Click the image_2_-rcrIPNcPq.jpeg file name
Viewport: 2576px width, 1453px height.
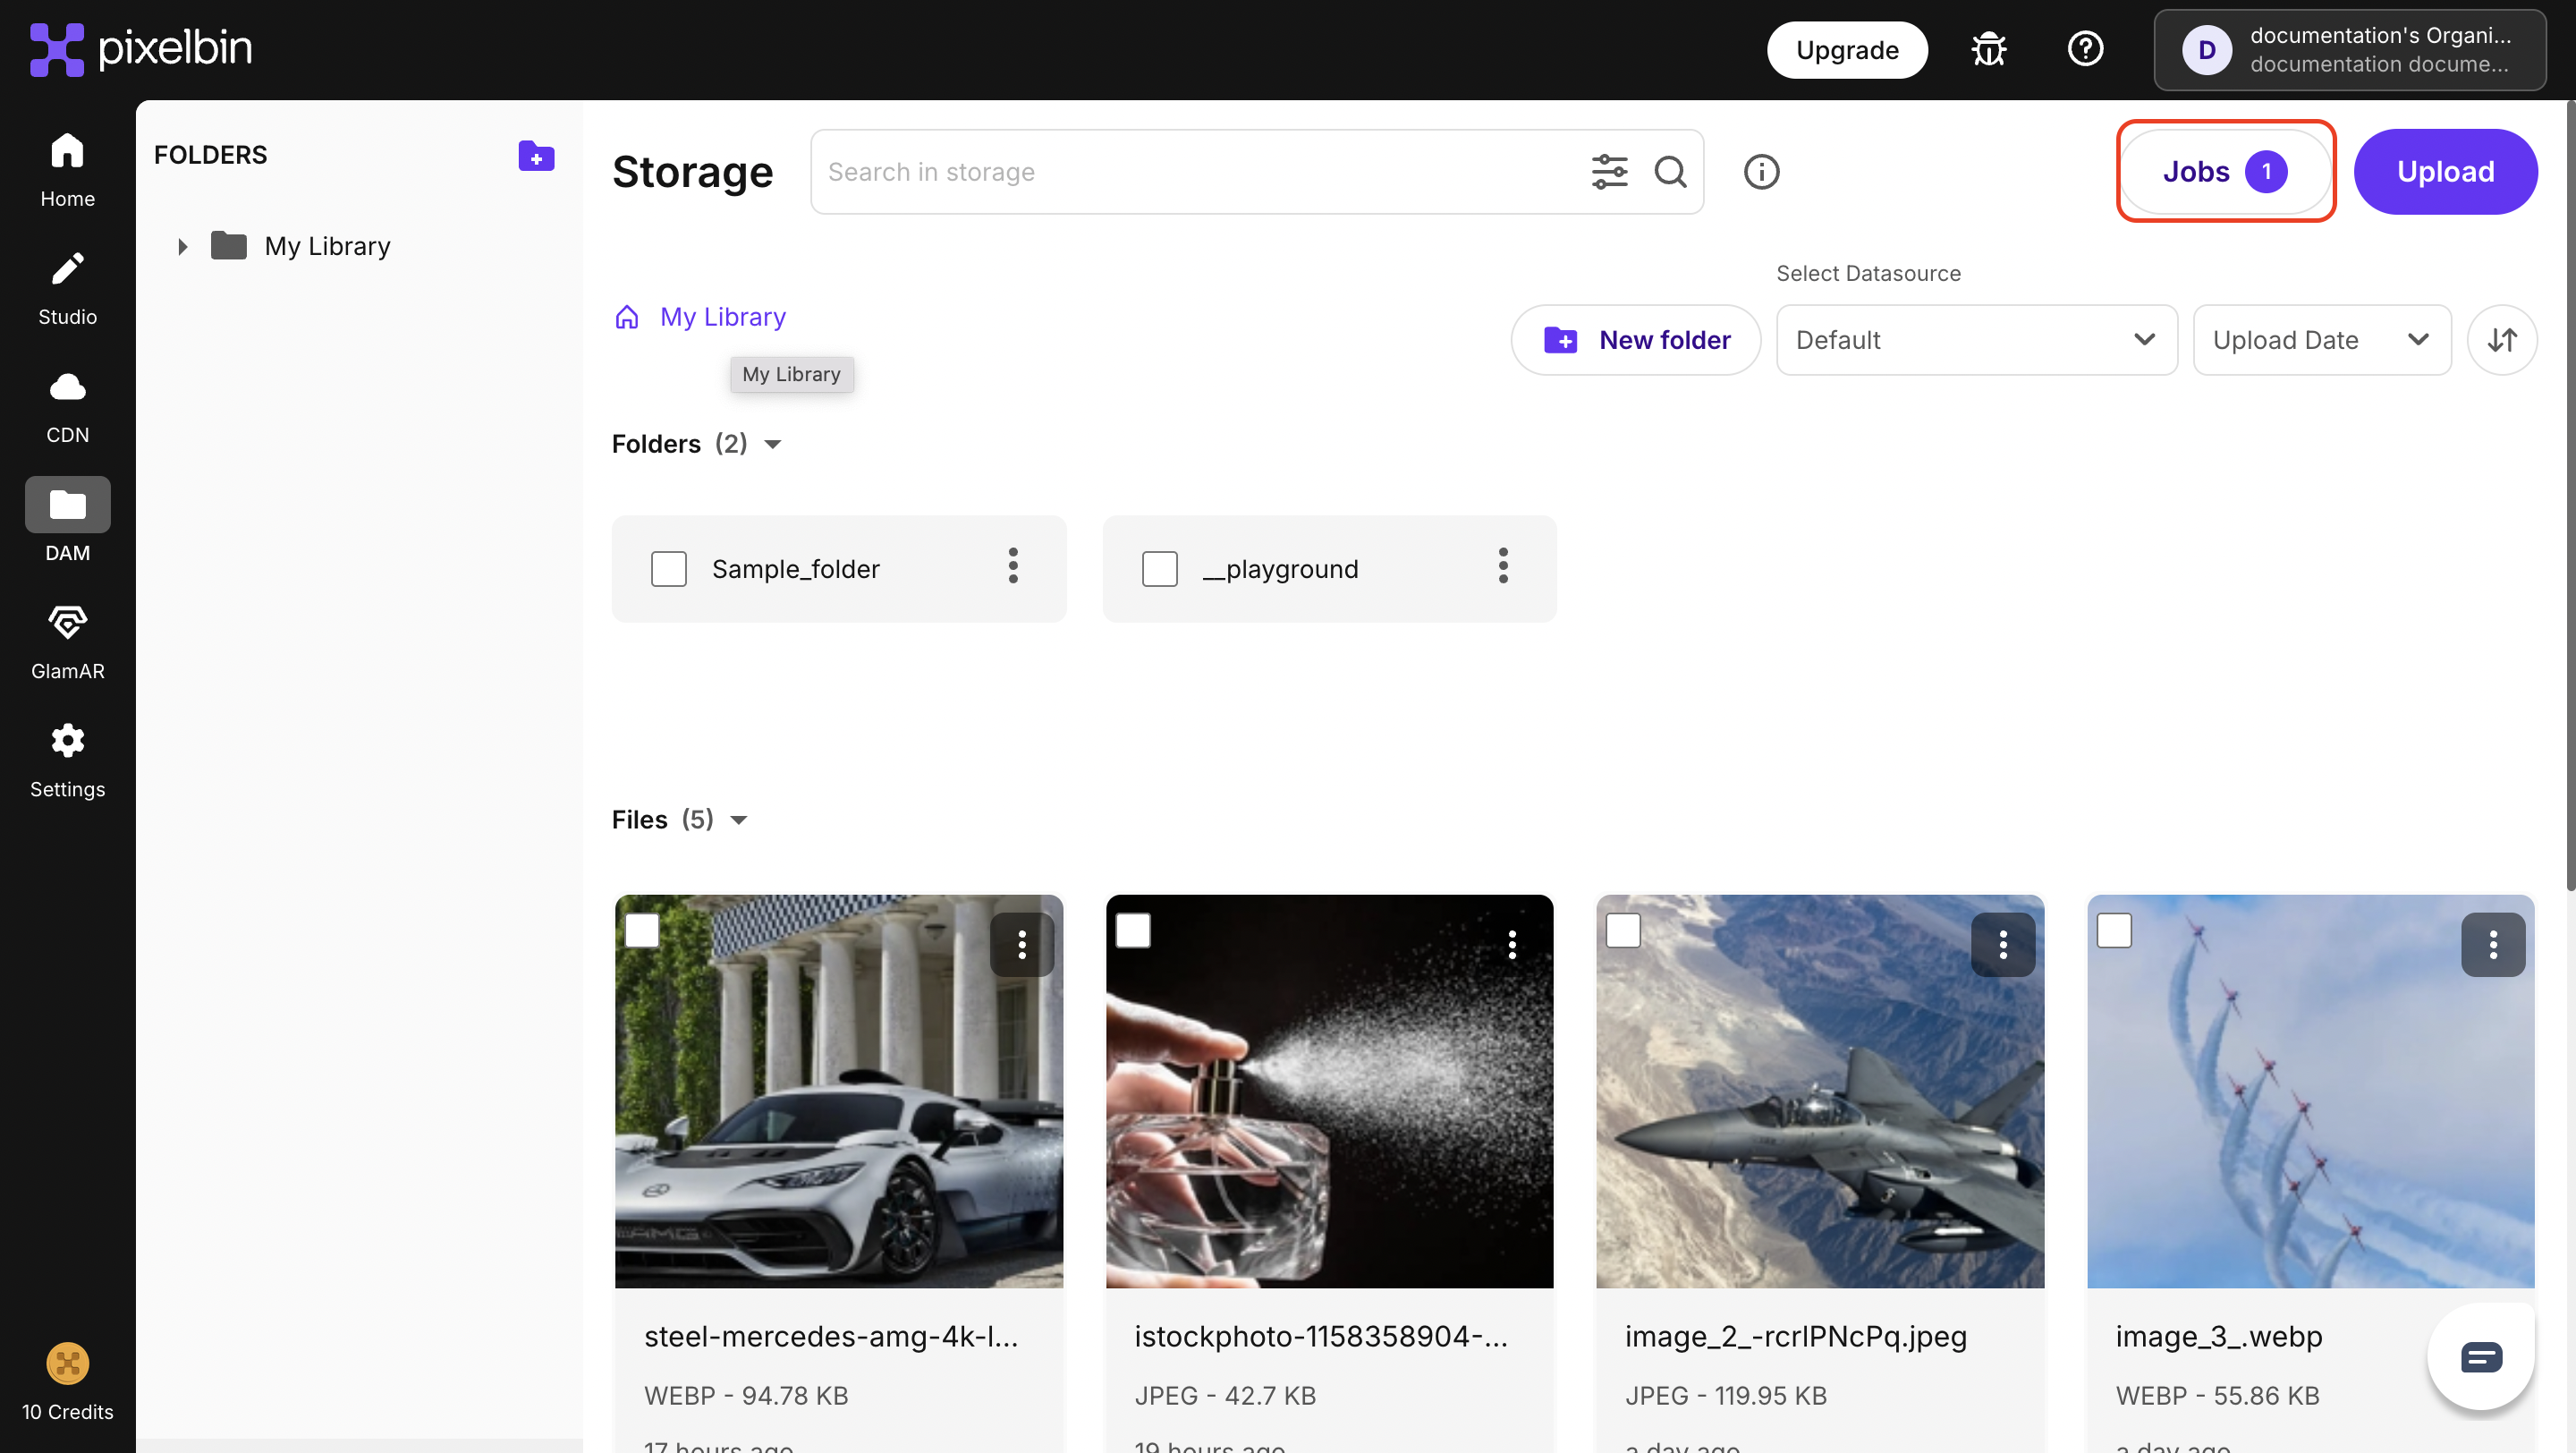point(1796,1336)
